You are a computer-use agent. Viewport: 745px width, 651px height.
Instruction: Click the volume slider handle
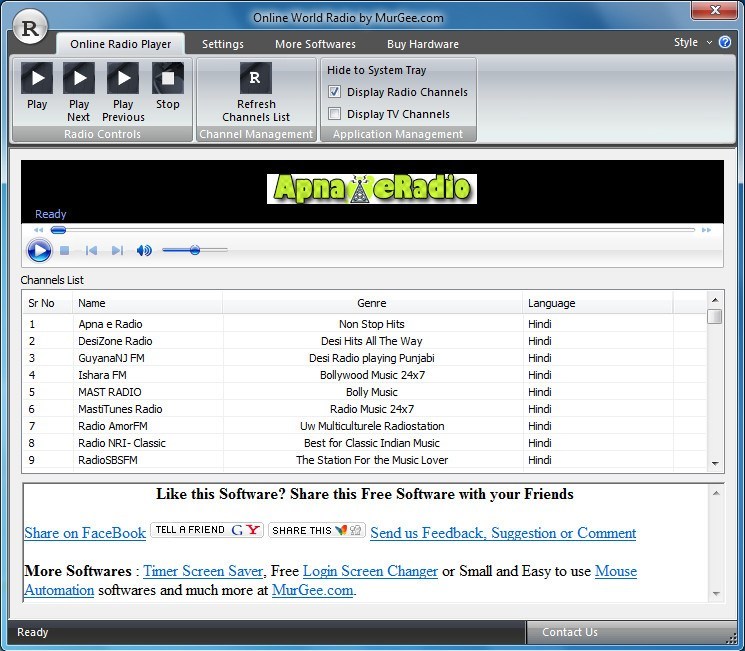click(x=194, y=250)
